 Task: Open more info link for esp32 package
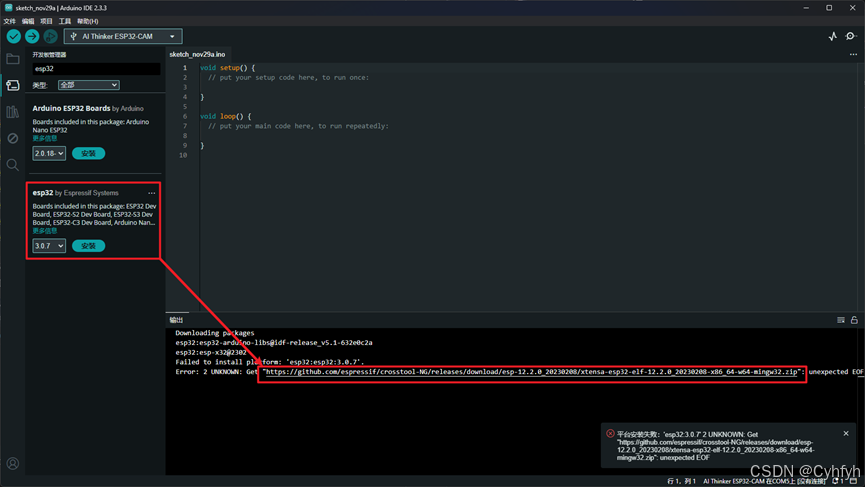point(45,231)
